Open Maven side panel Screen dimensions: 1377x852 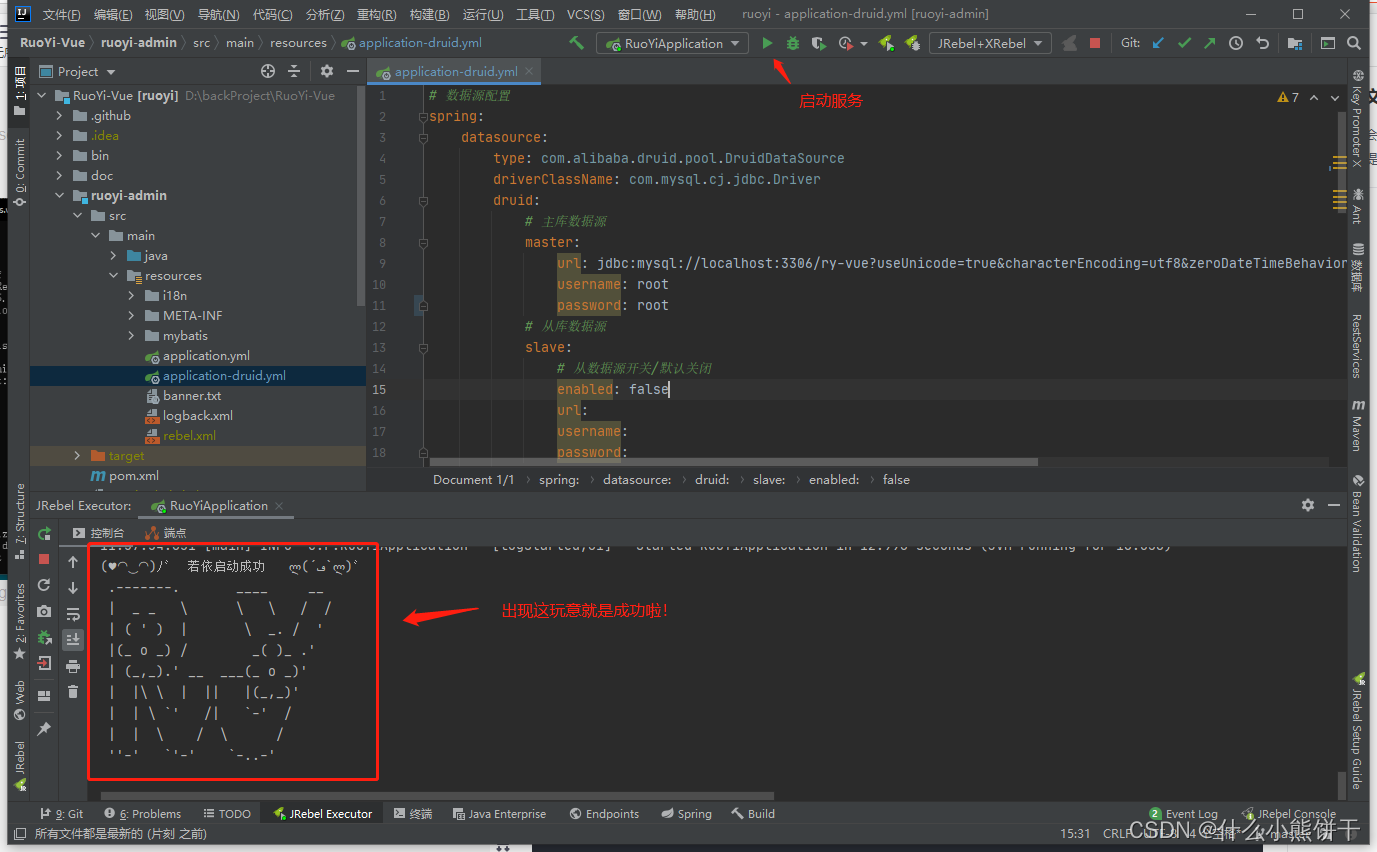[1357, 425]
